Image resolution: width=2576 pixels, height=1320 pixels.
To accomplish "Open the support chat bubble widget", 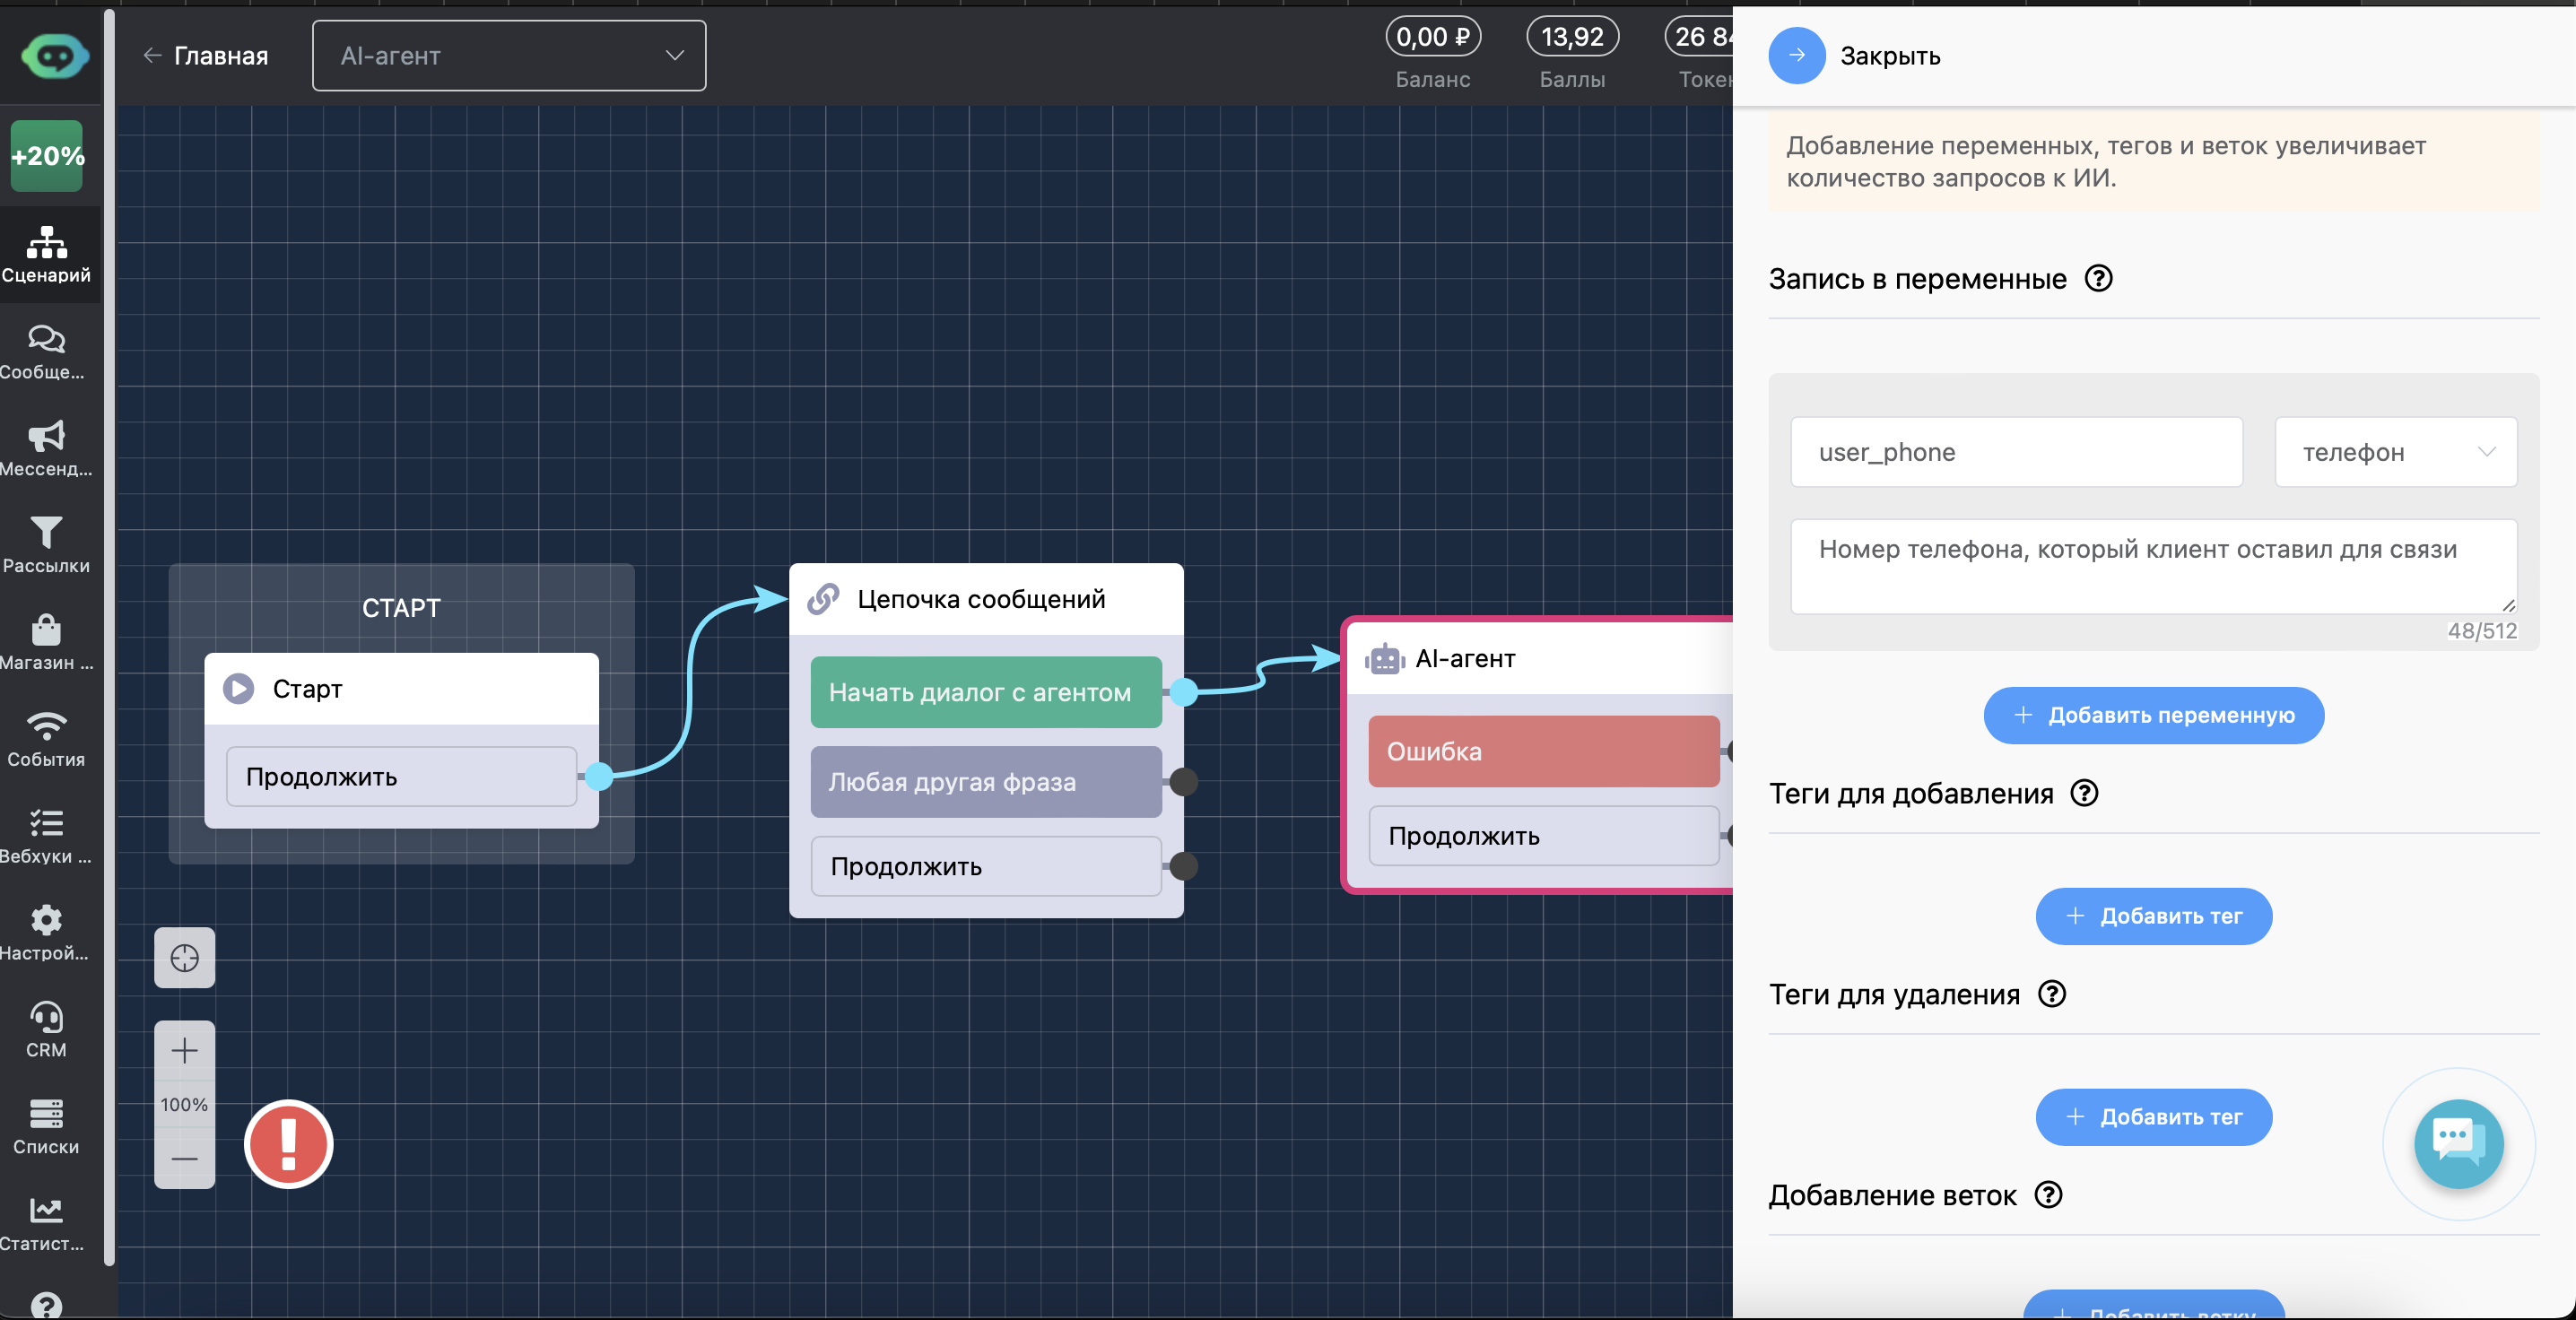I will (2459, 1144).
